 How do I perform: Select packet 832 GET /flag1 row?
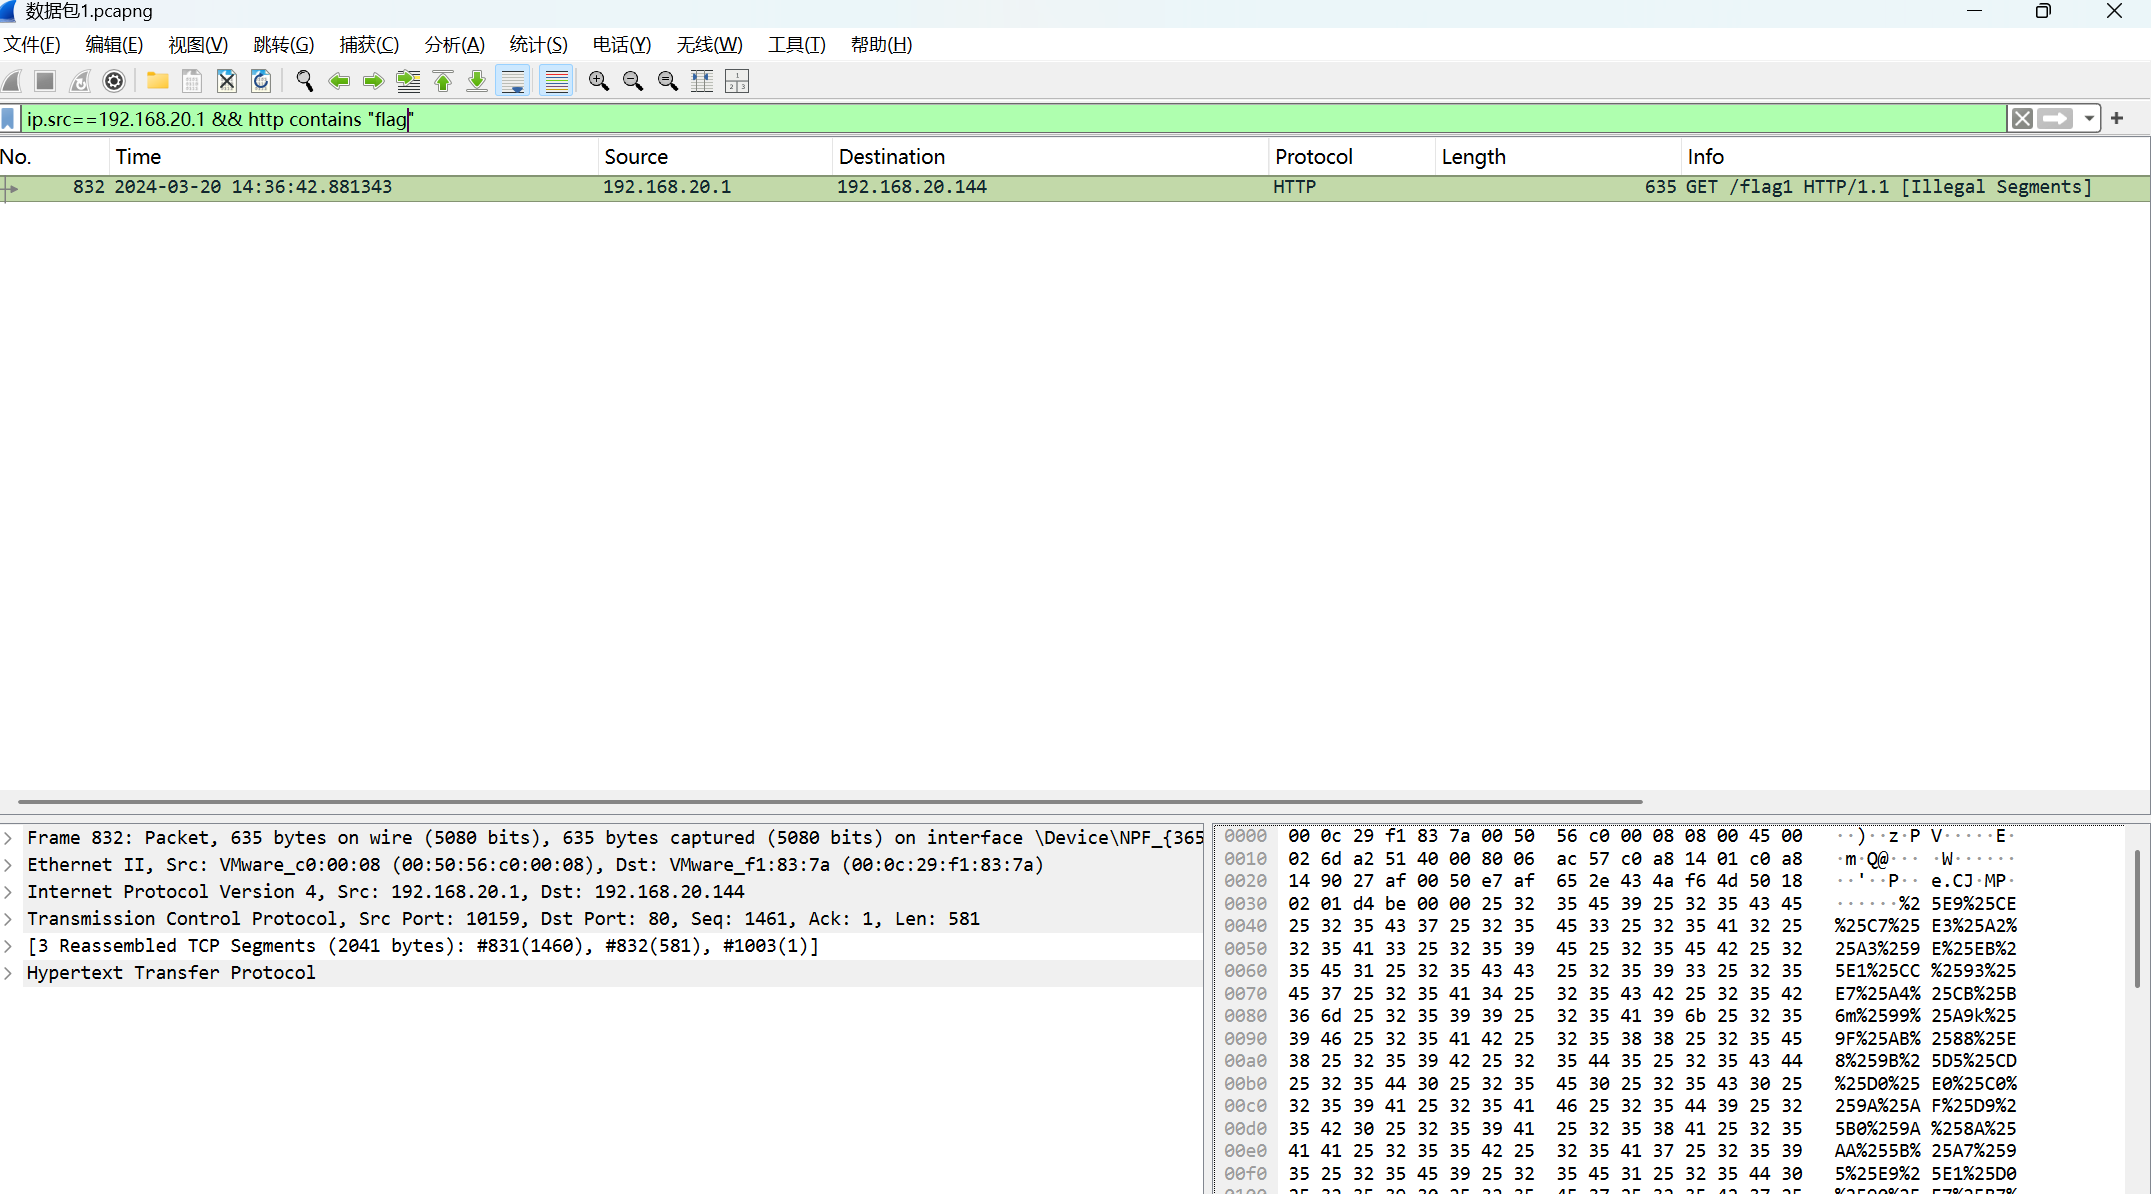[x=1000, y=187]
